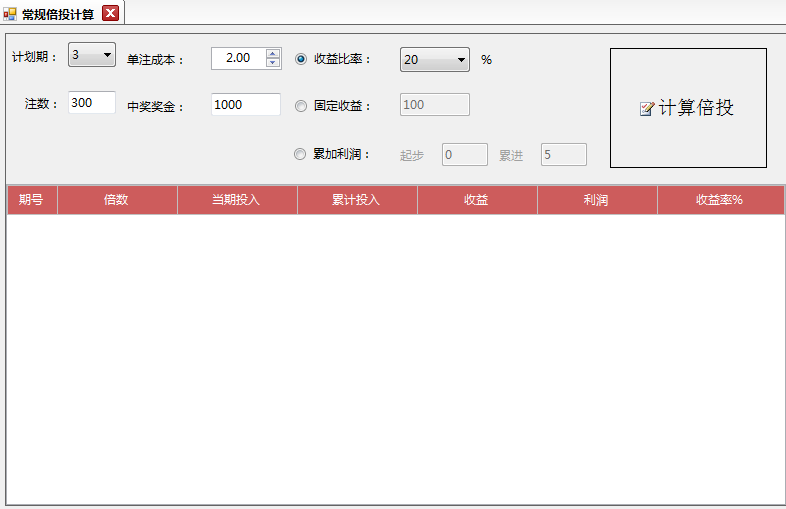
Task: Click the app icon beside 常规倍投计算 tab
Action: point(10,14)
